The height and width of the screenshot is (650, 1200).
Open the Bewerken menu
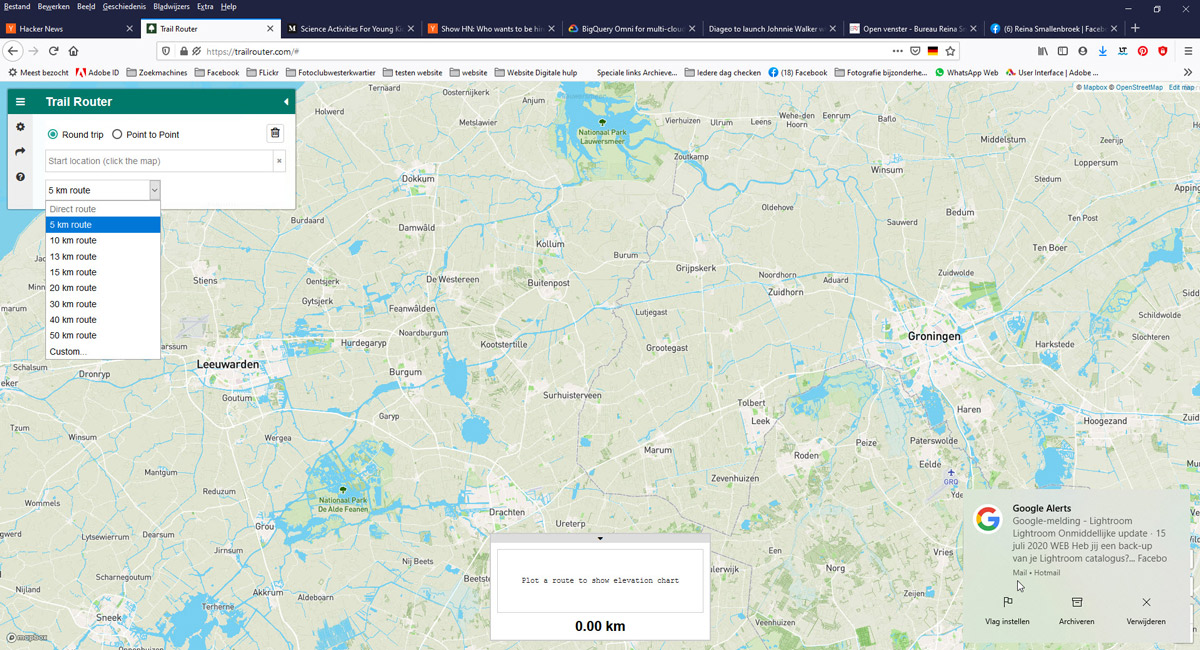click(54, 7)
